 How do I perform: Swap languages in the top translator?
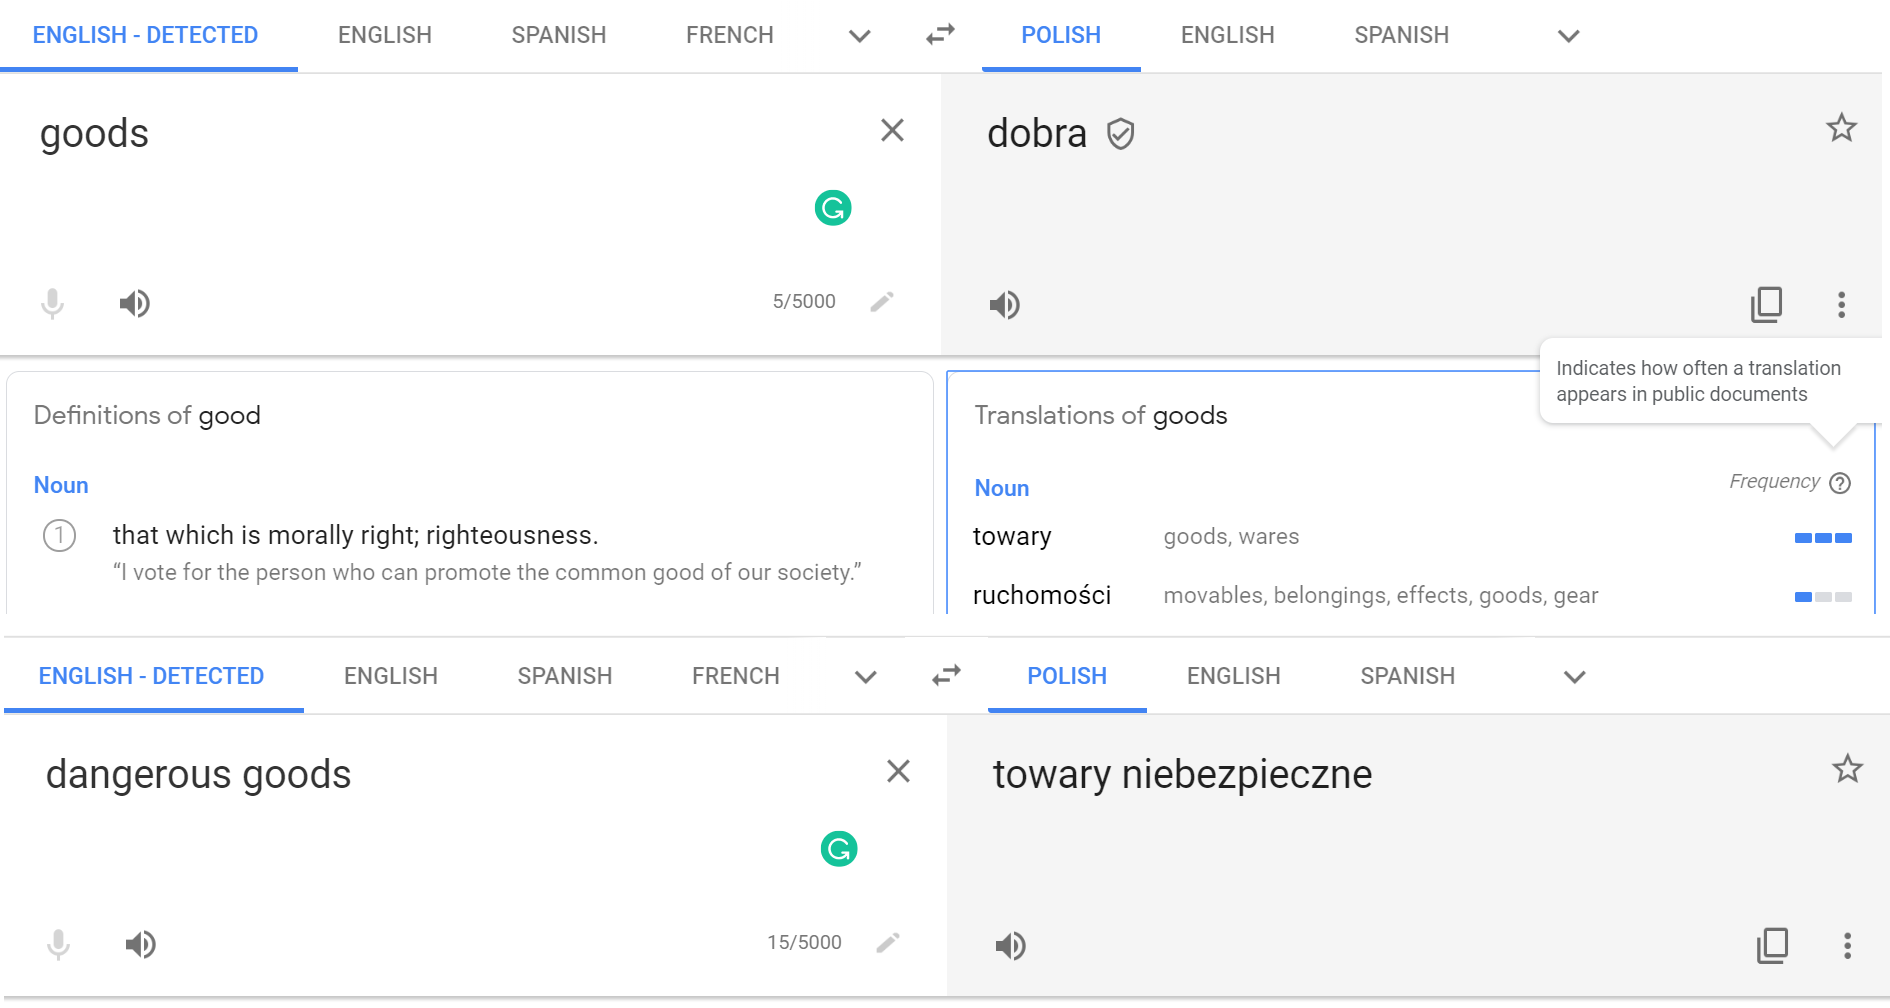tap(940, 35)
